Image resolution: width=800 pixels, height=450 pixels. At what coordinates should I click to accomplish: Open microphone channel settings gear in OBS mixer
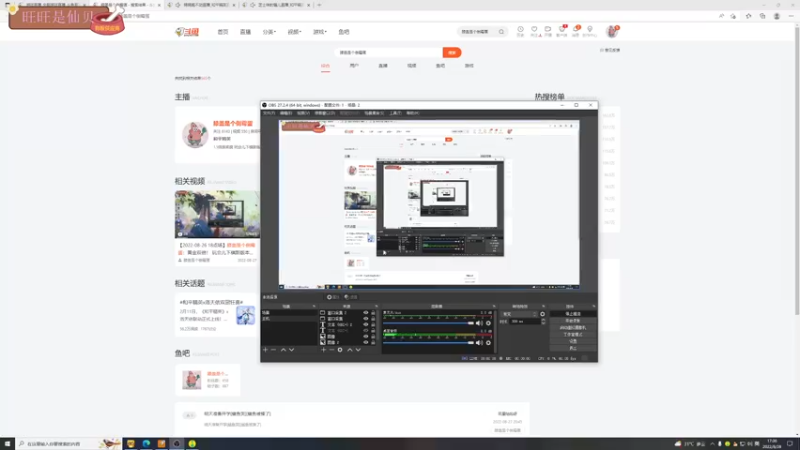[488, 323]
